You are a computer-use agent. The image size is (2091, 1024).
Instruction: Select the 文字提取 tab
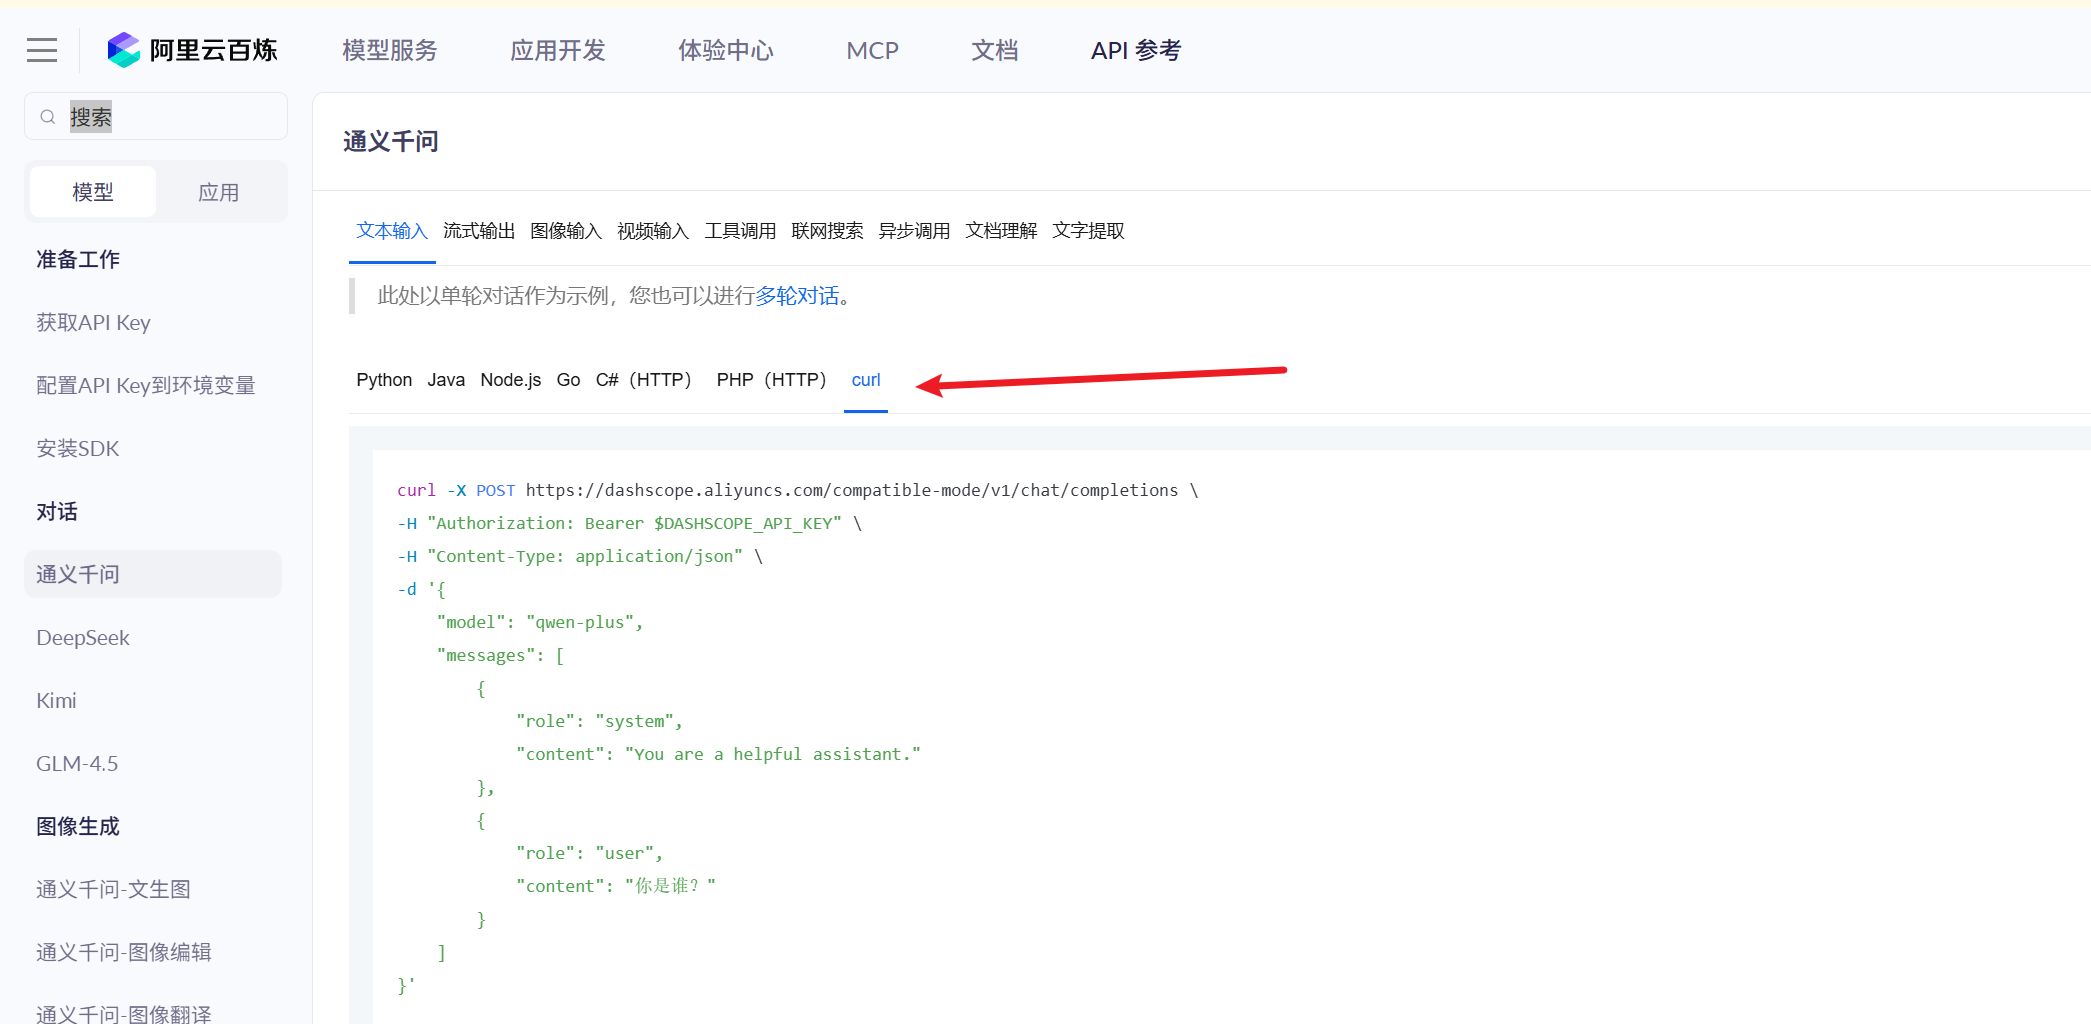pos(1088,231)
